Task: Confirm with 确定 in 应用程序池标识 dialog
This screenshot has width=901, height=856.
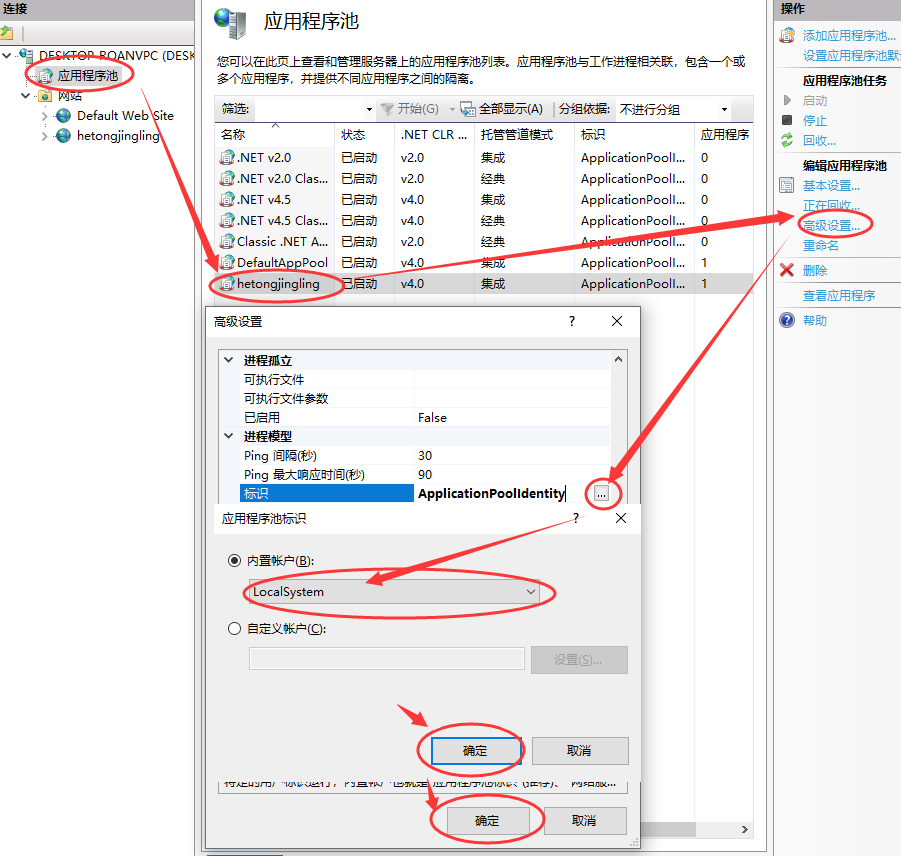Action: (476, 751)
